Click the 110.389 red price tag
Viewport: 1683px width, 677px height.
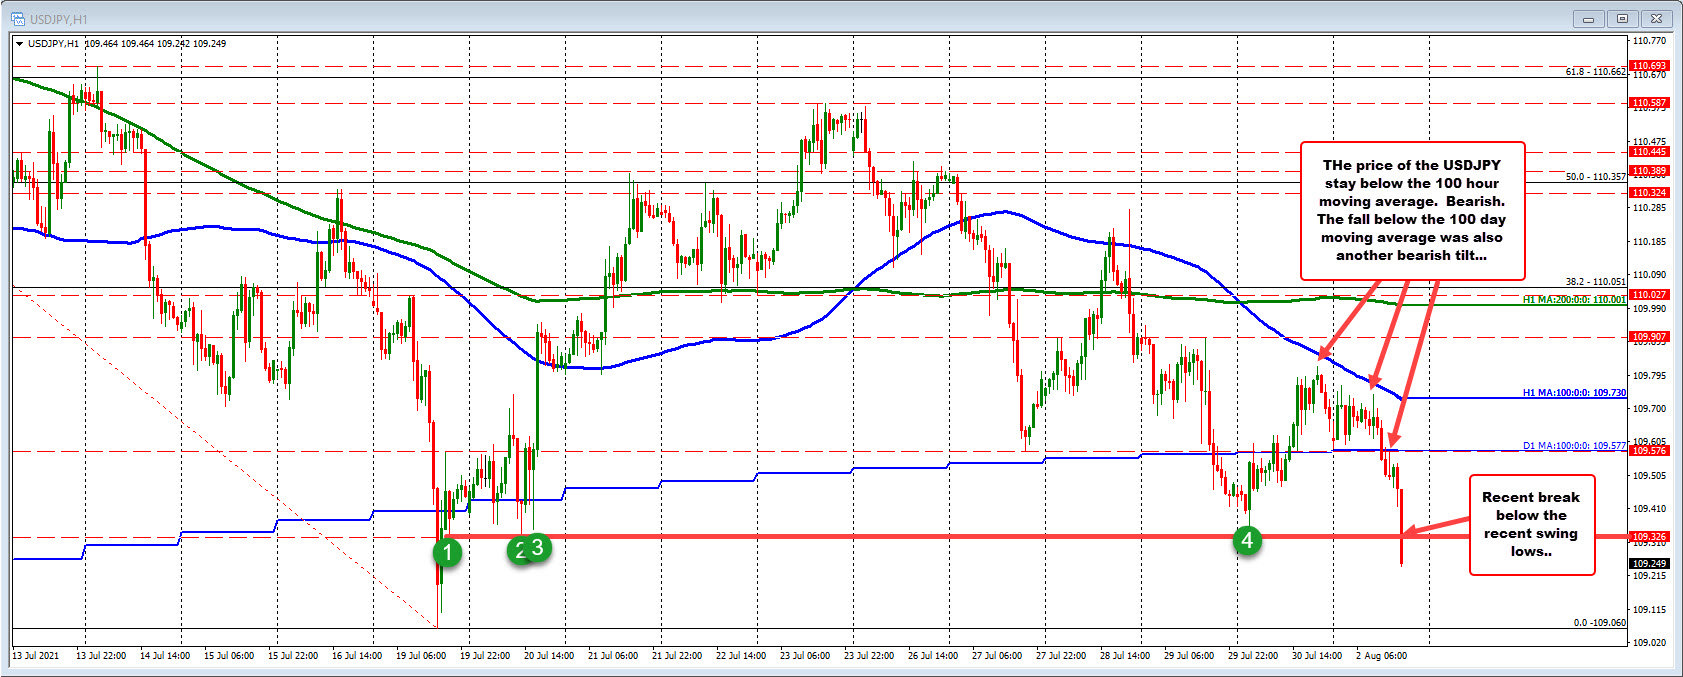1649,171
